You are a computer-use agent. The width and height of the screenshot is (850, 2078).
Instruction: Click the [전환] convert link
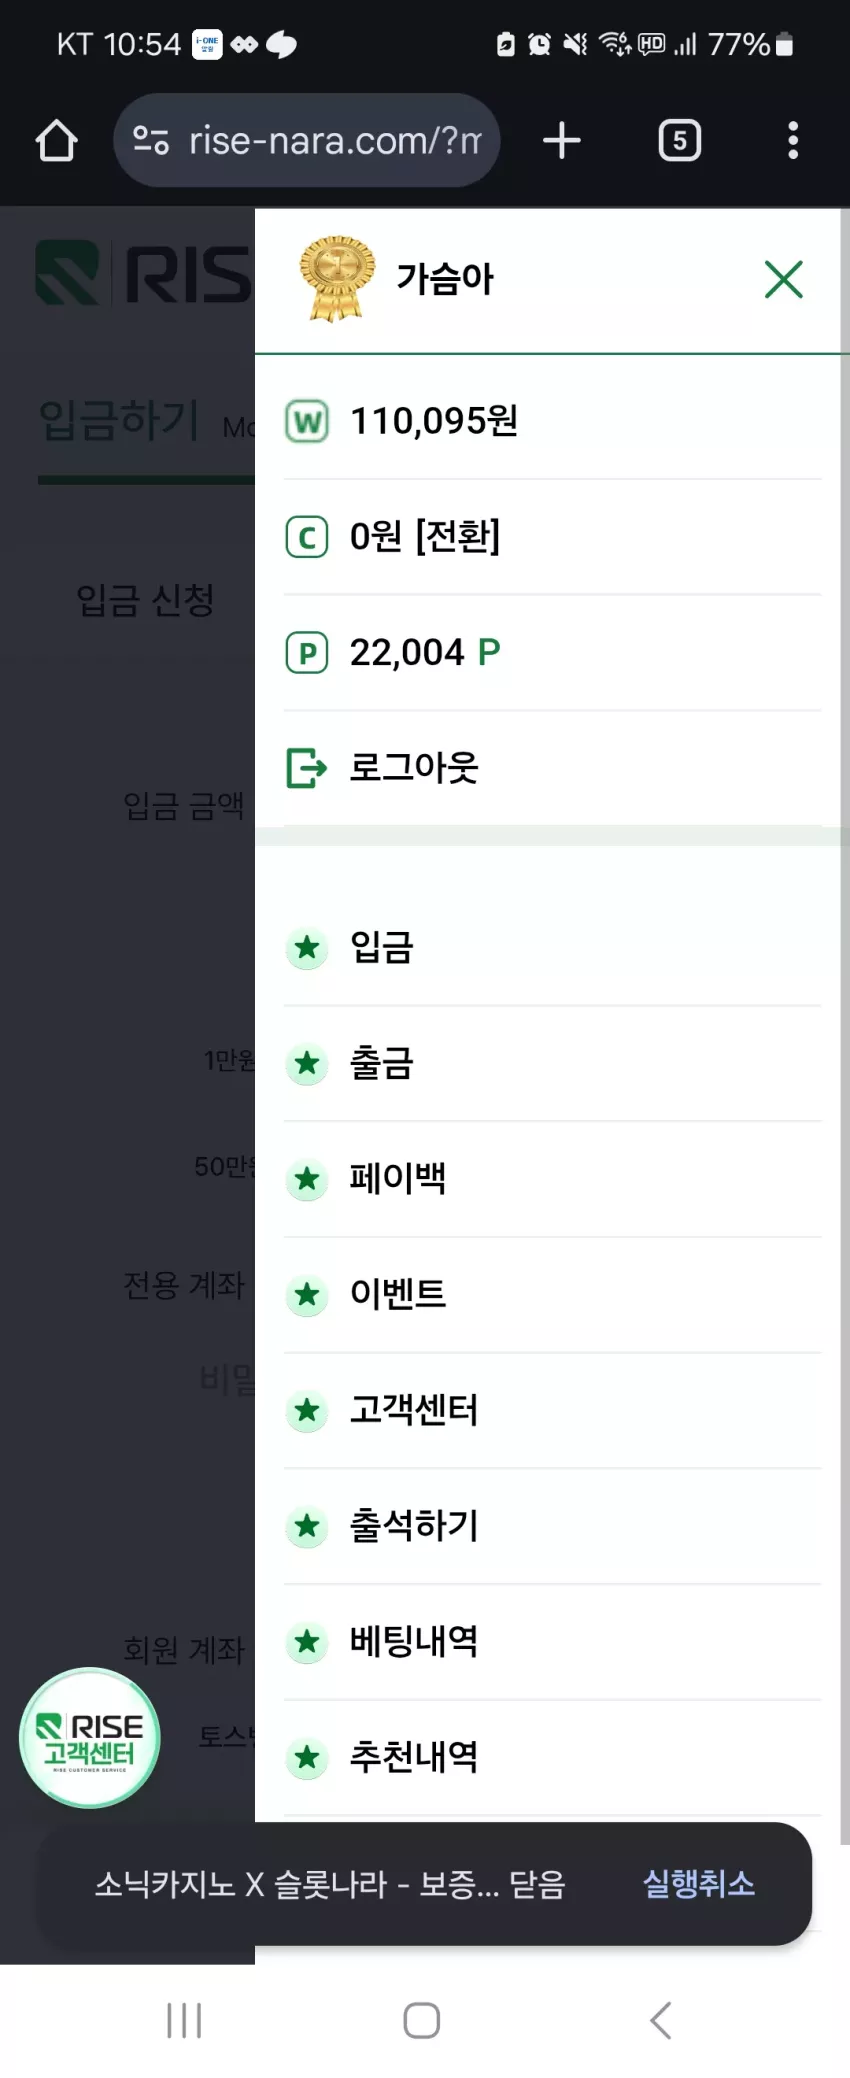[x=457, y=537]
